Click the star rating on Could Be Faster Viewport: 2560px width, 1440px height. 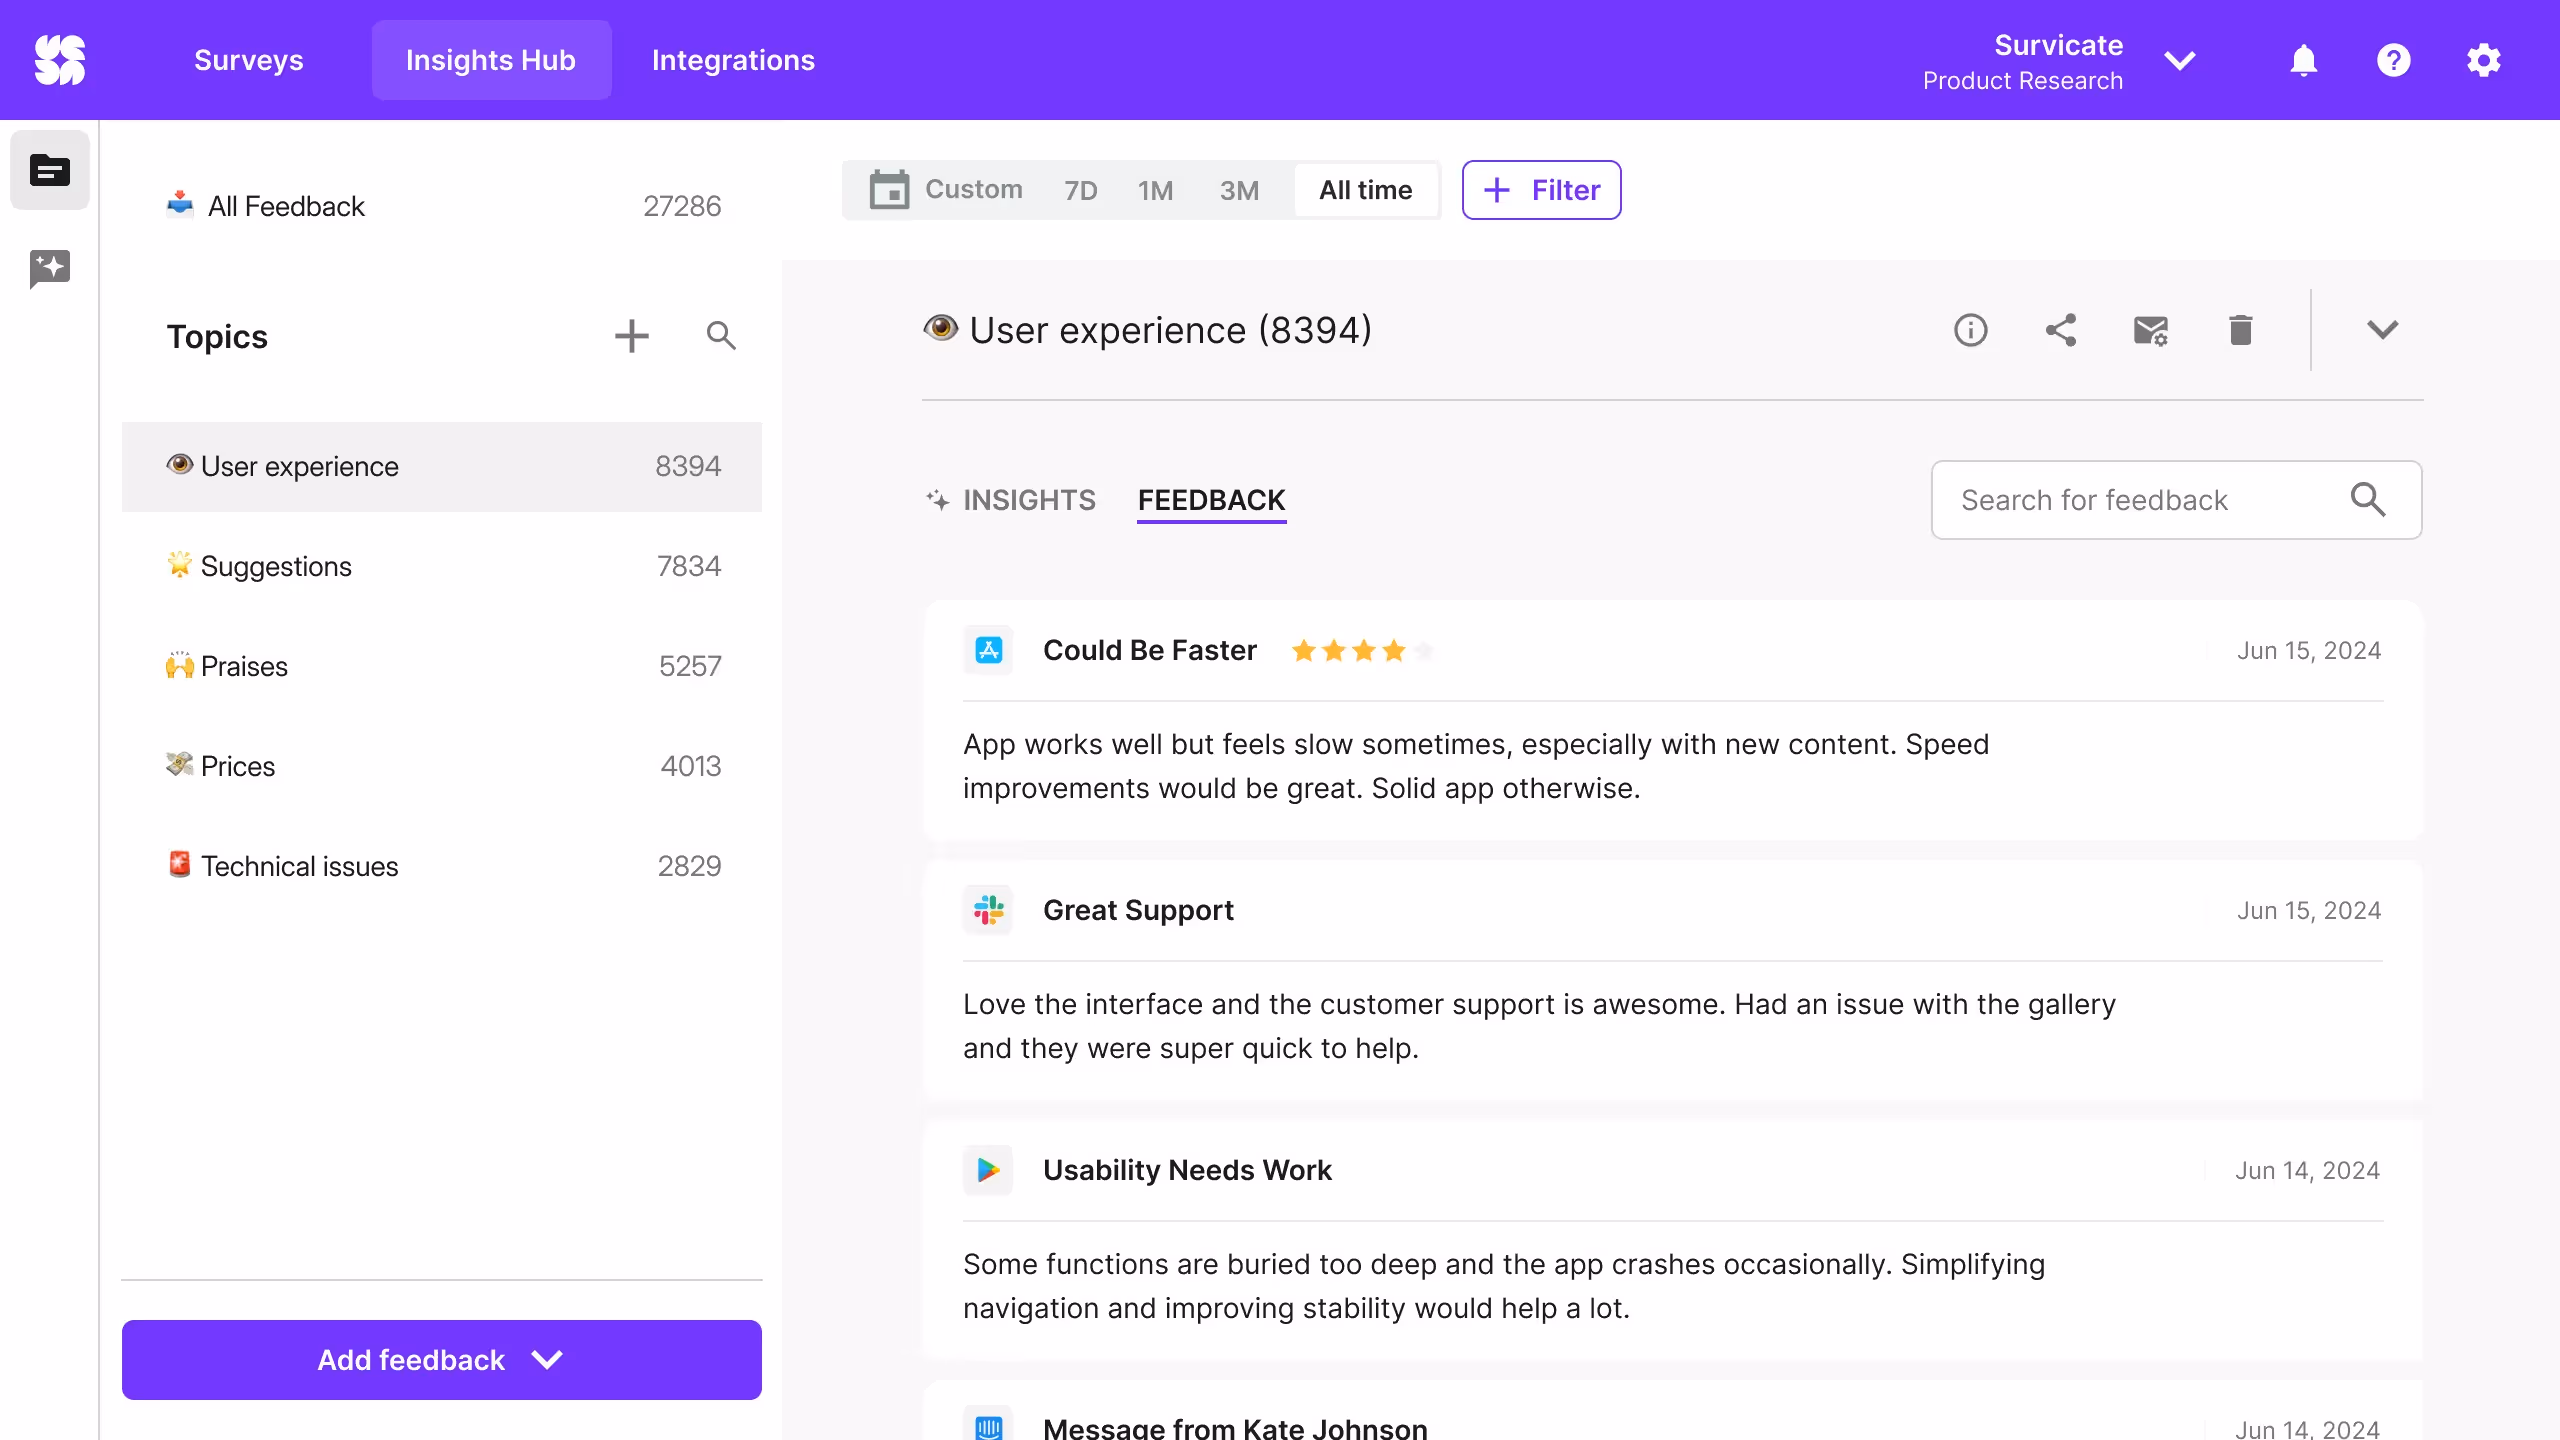[1362, 651]
